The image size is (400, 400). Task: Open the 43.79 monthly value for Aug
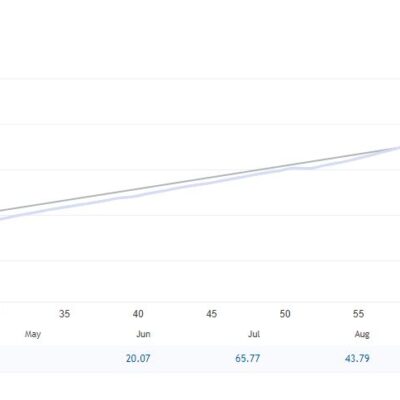[357, 359]
